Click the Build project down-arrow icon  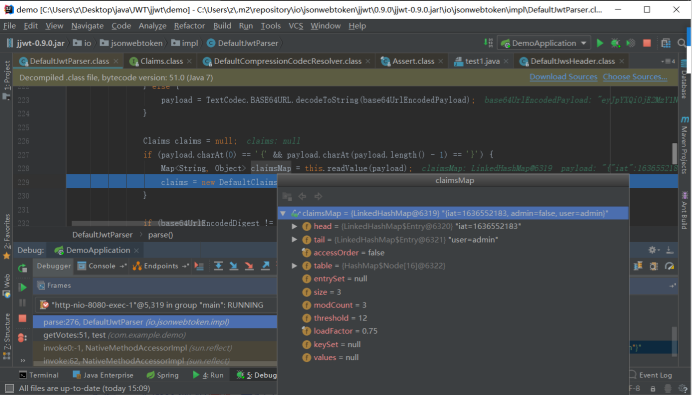pos(488,42)
